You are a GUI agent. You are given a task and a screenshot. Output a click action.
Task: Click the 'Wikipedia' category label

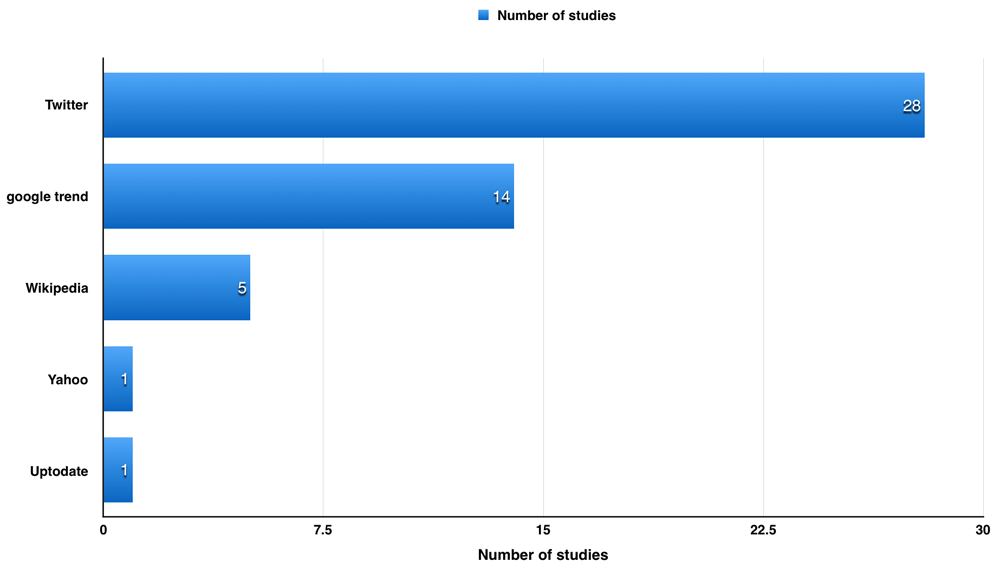click(57, 288)
